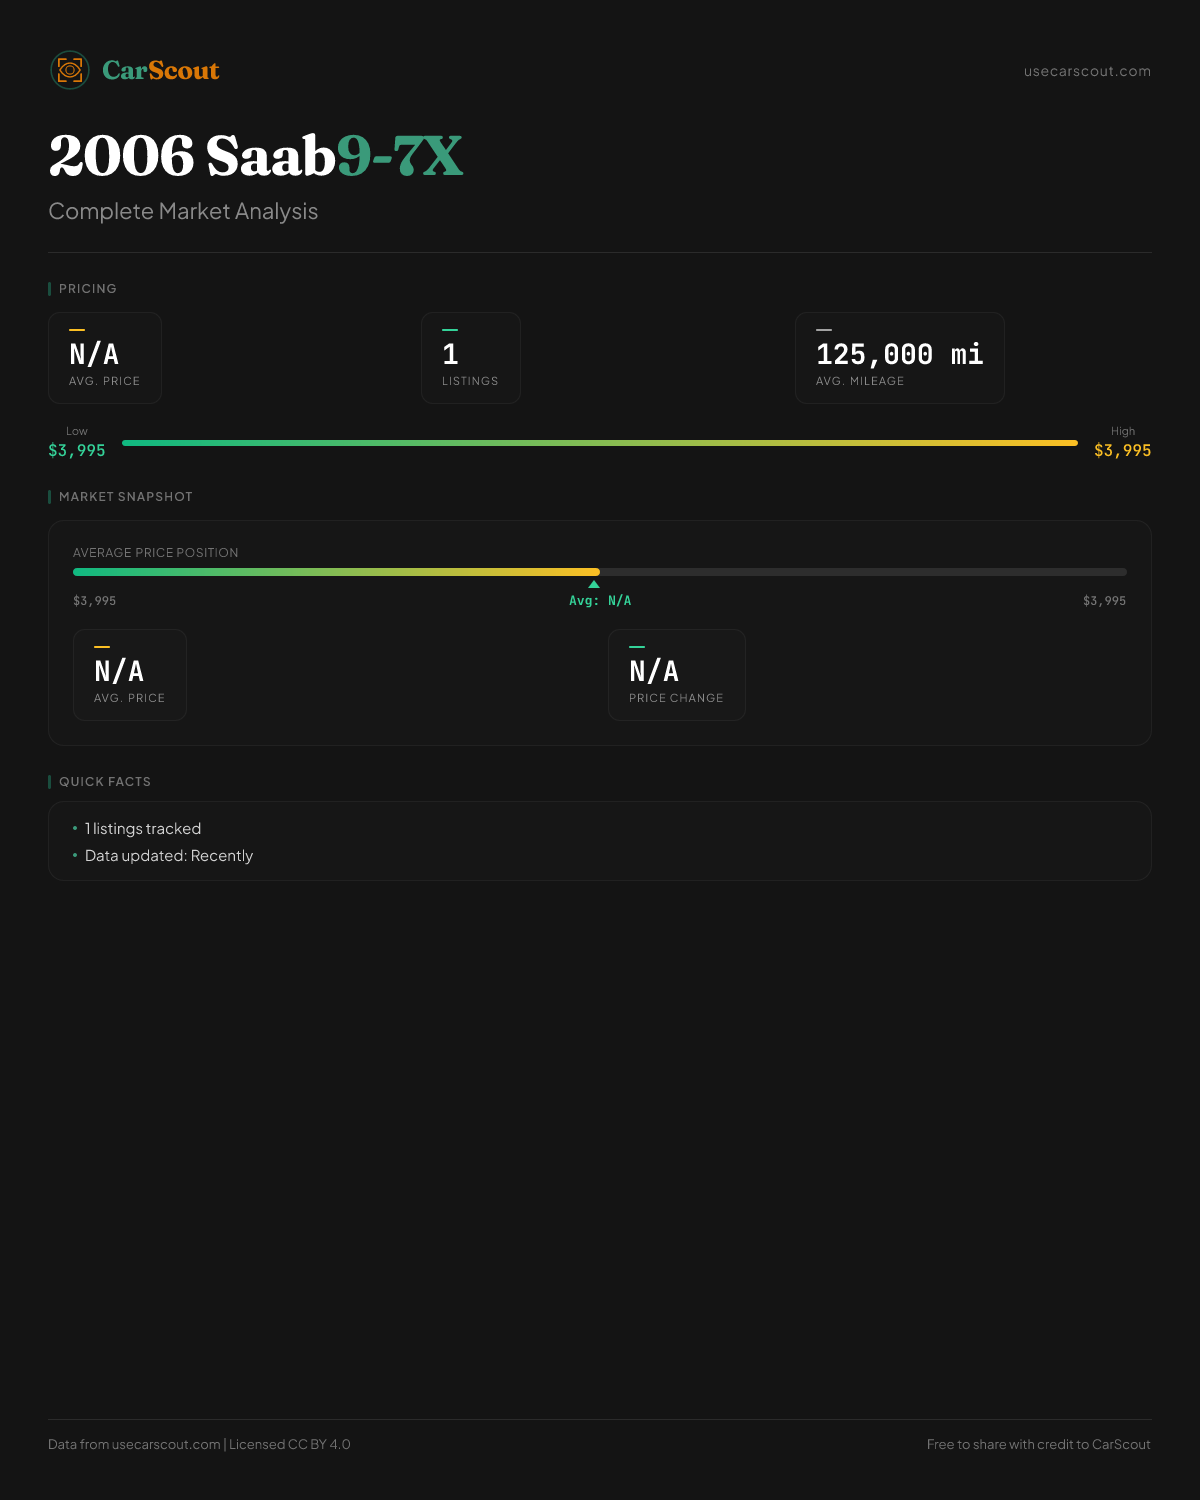Select the Market Snapshot Avg. Price card
The image size is (1200, 1500).
(130, 675)
